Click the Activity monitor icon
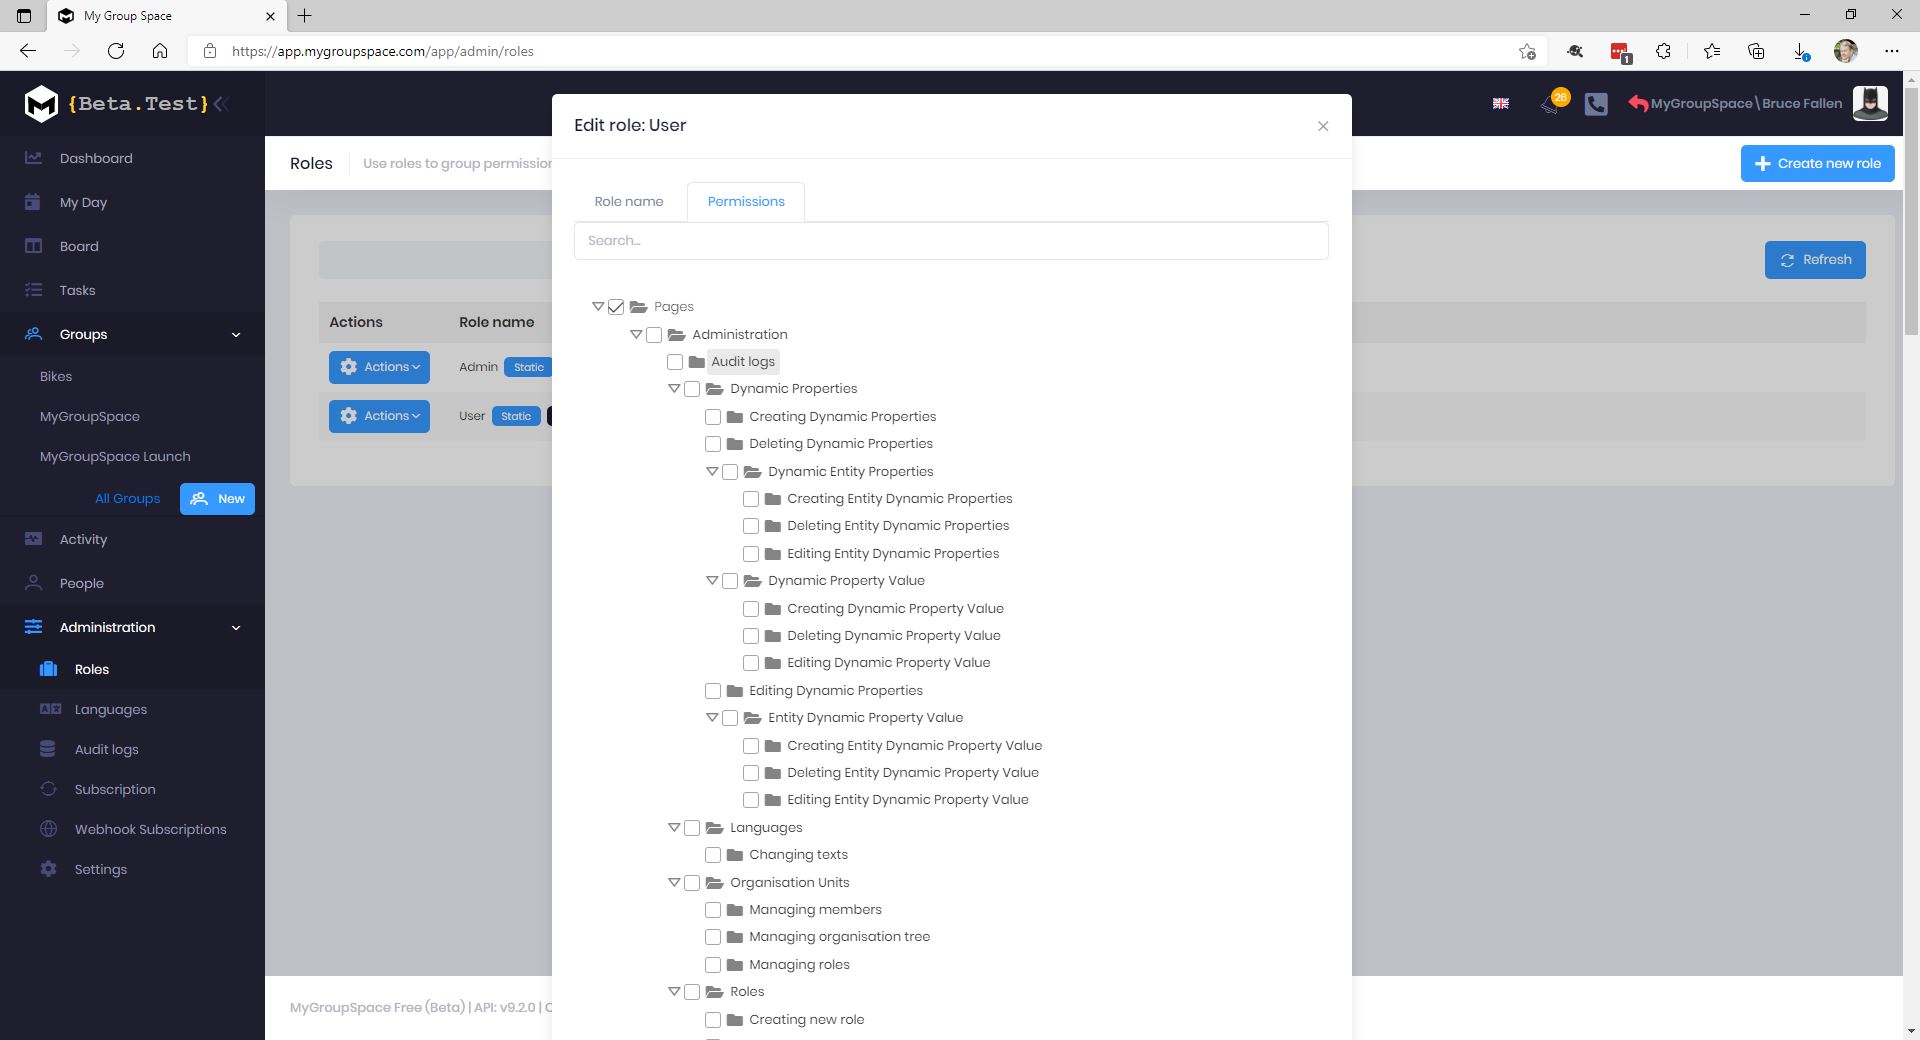This screenshot has width=1920, height=1040. [x=33, y=539]
